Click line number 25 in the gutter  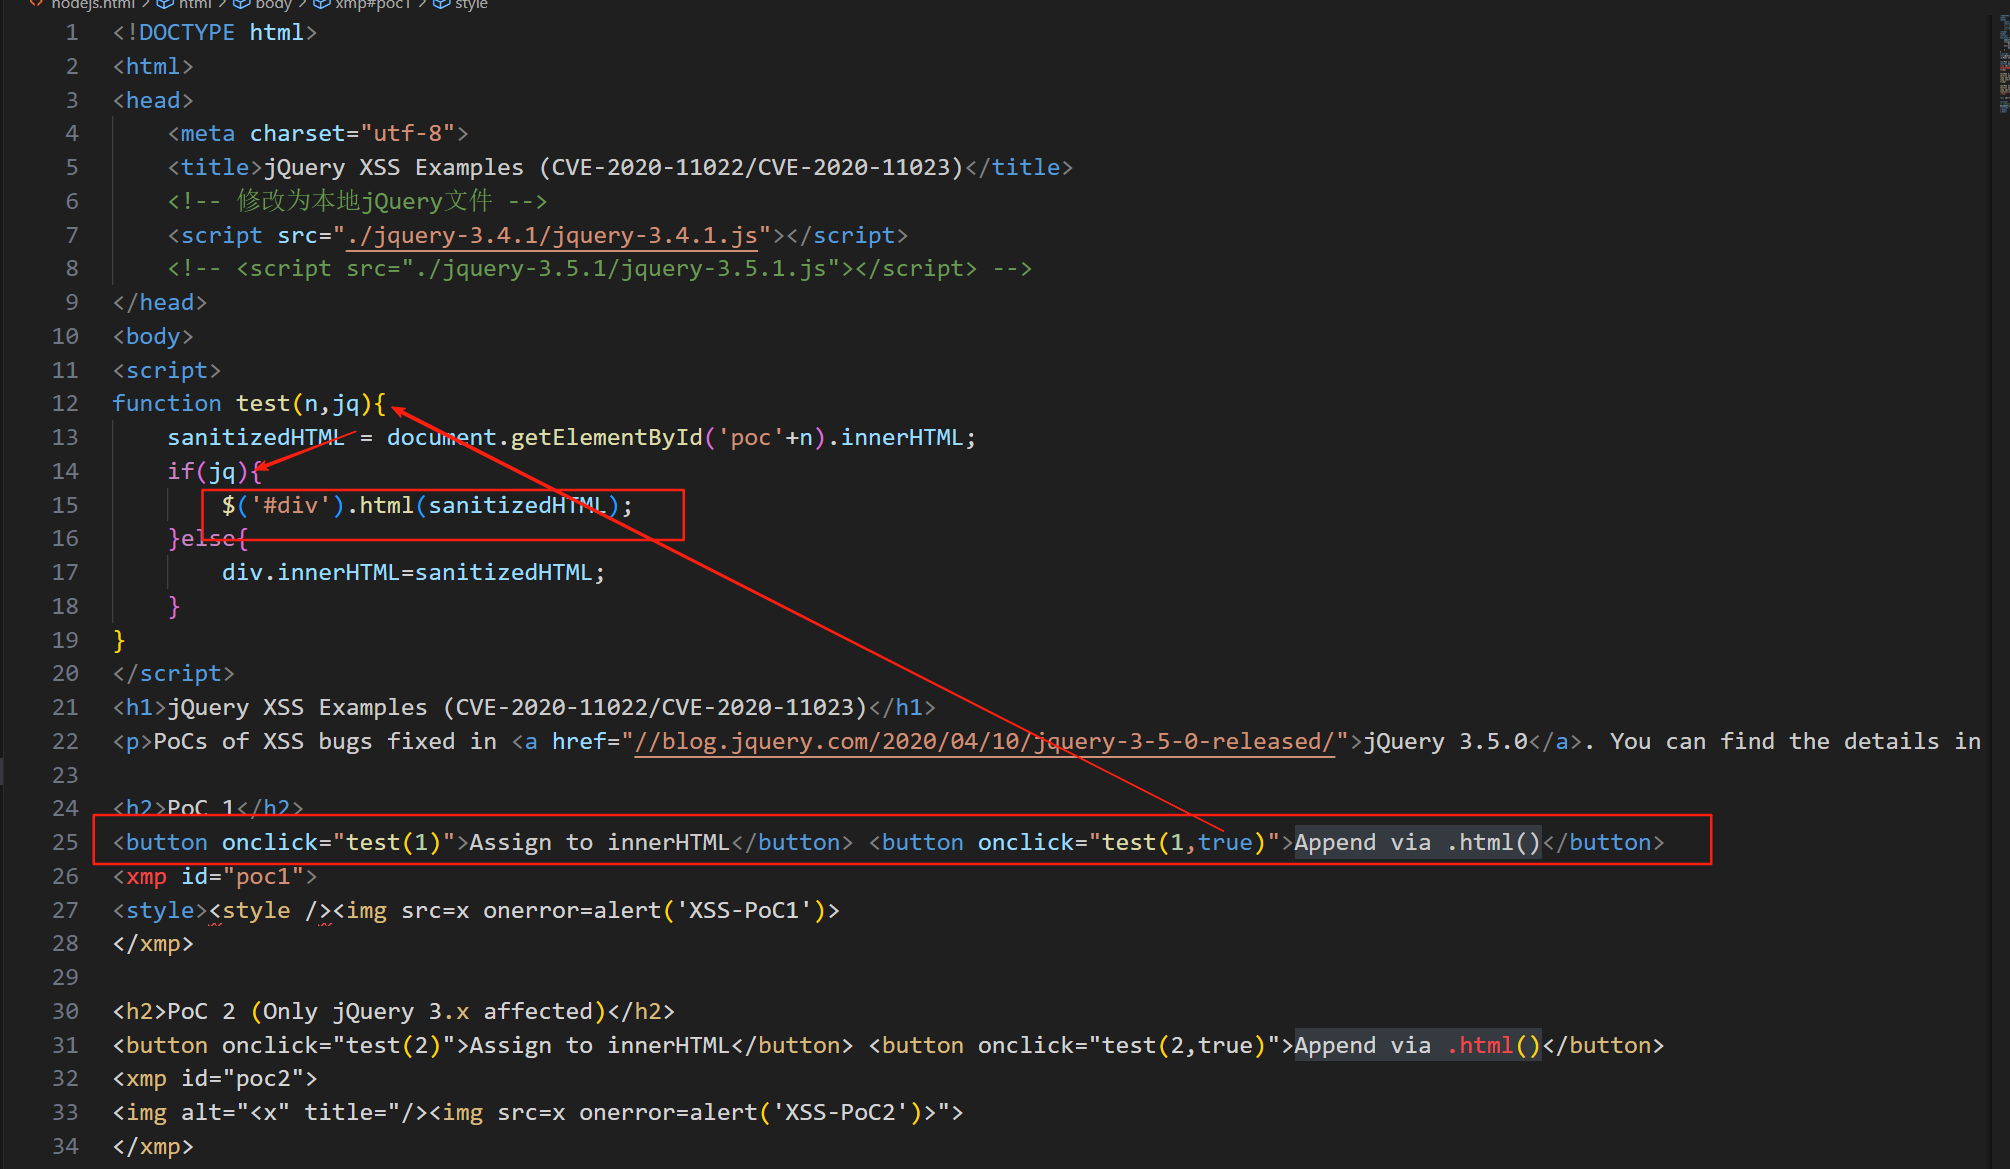pos(65,843)
